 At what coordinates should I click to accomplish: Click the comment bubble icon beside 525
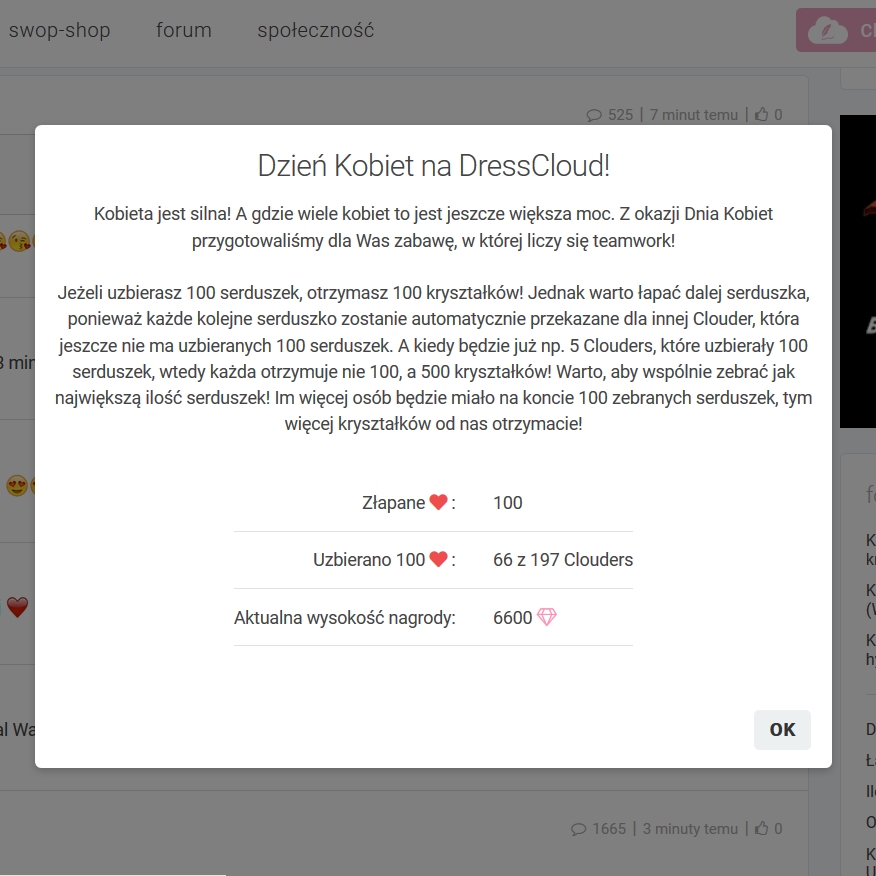pyautogui.click(x=594, y=115)
